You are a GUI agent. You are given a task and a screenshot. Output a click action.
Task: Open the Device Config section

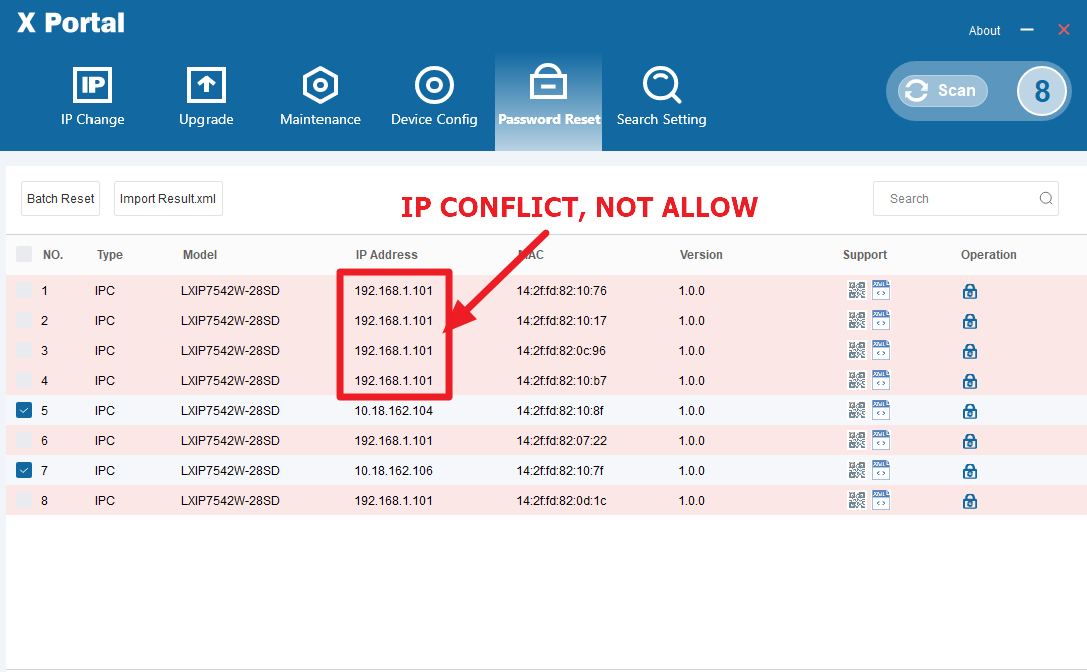434,97
